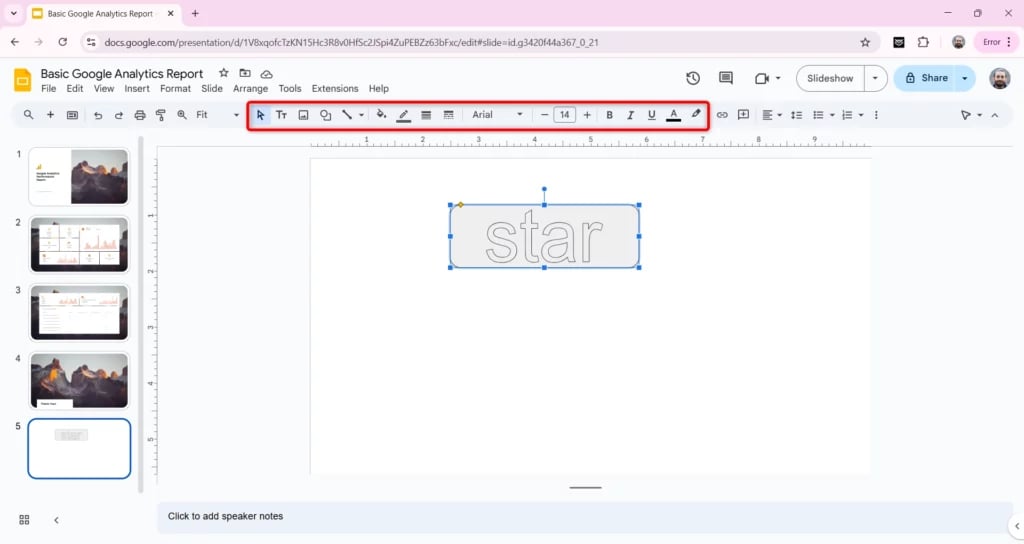
Task: Open version history clock icon
Action: (693, 78)
